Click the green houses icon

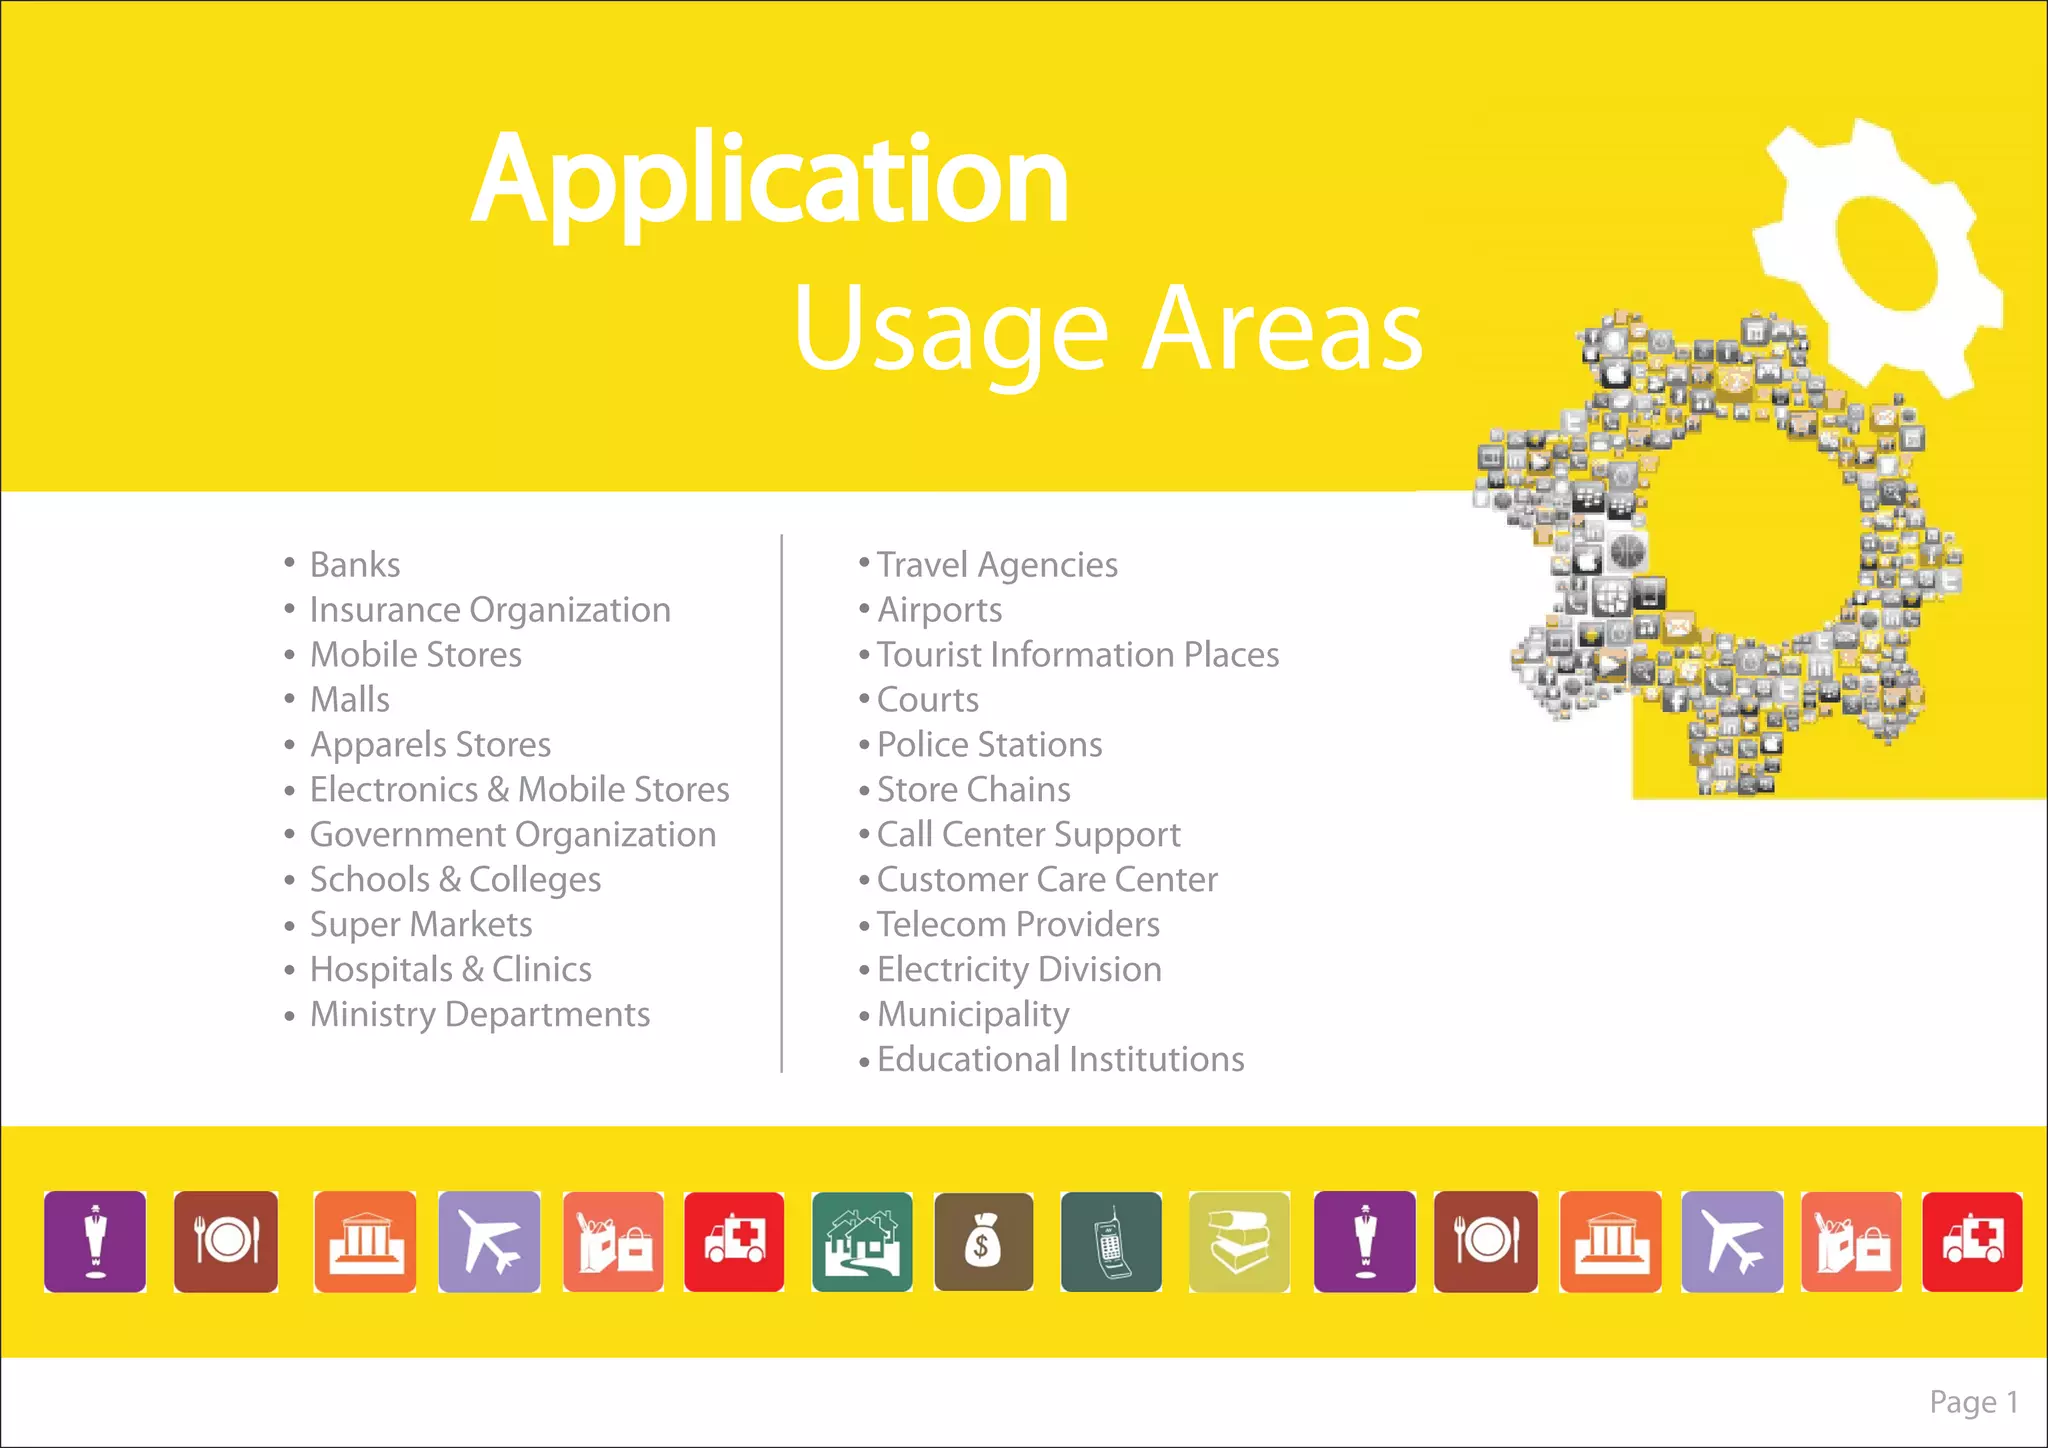pyautogui.click(x=862, y=1242)
